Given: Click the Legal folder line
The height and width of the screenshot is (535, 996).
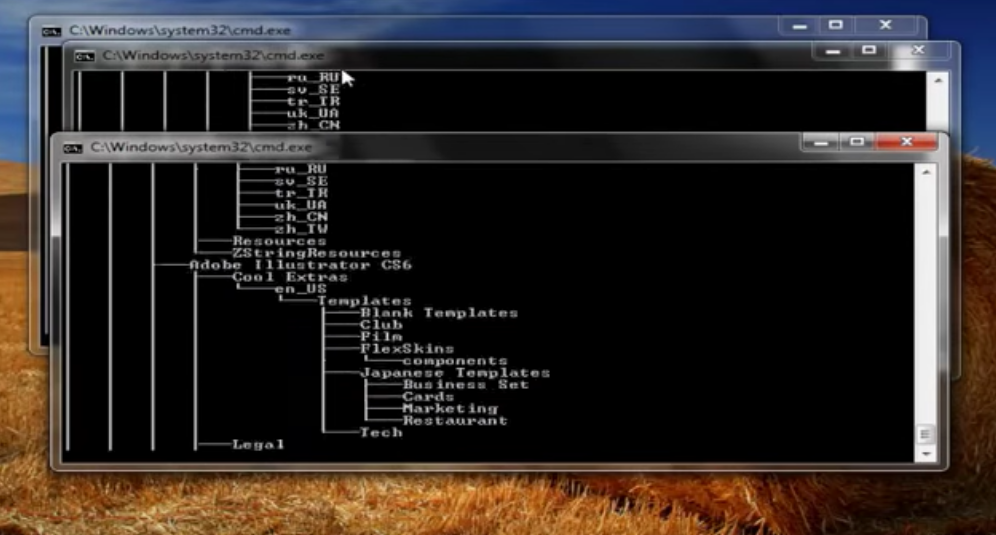Looking at the screenshot, I should click(x=258, y=445).
